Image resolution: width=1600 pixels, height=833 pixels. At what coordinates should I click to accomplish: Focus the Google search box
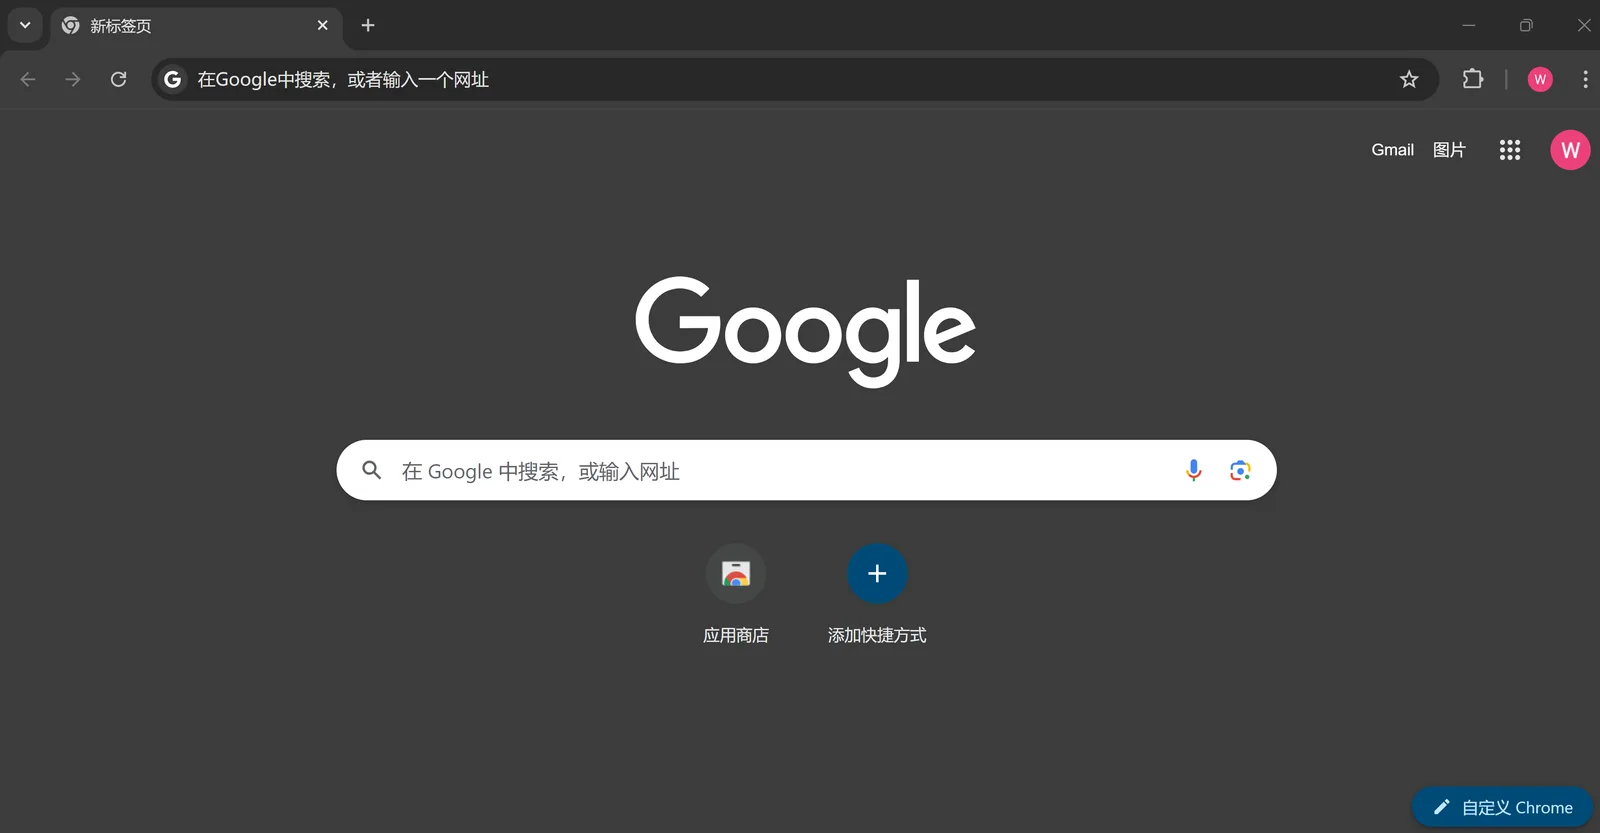806,470
